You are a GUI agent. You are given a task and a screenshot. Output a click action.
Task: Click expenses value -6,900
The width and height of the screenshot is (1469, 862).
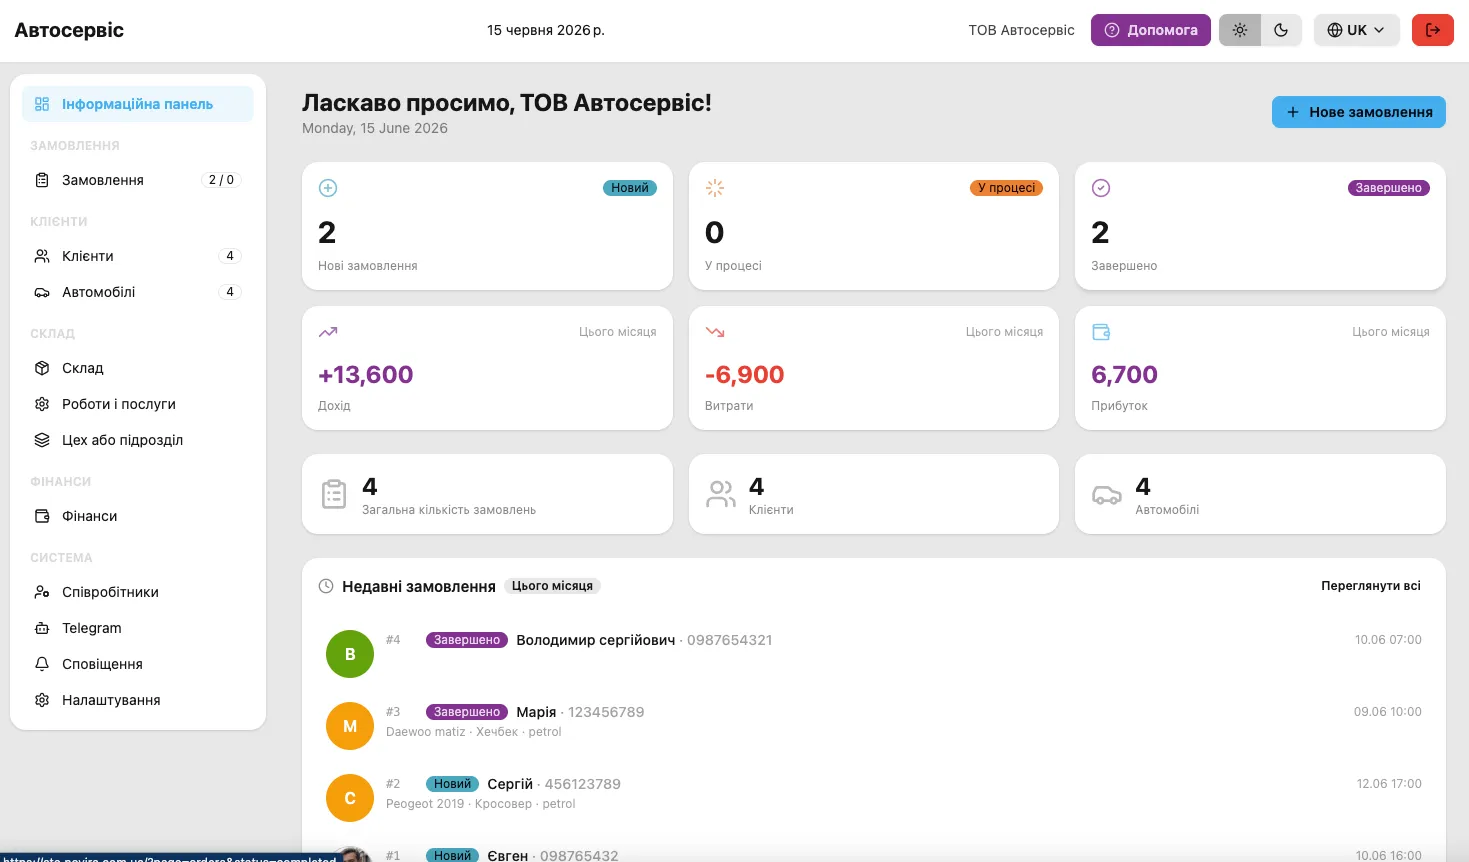click(x=745, y=375)
